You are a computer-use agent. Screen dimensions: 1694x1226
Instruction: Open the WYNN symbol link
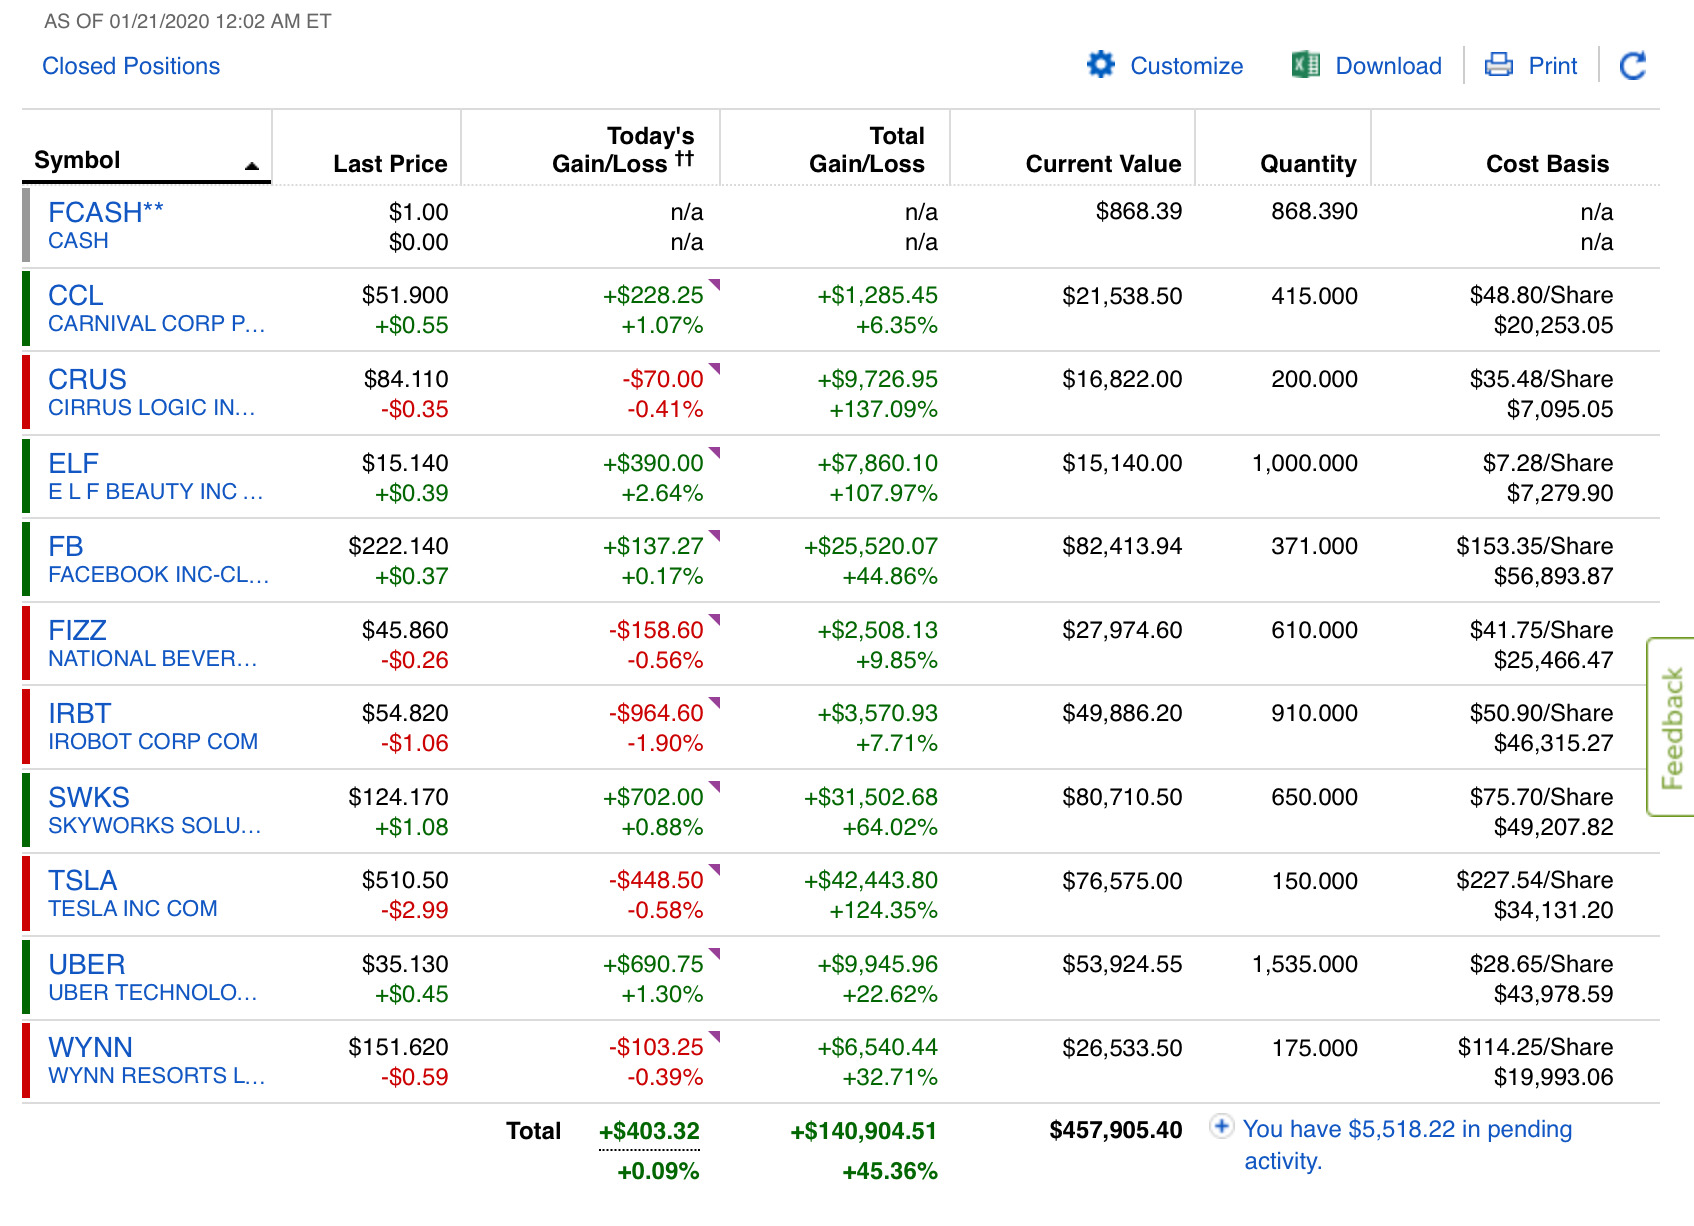pyautogui.click(x=90, y=1048)
